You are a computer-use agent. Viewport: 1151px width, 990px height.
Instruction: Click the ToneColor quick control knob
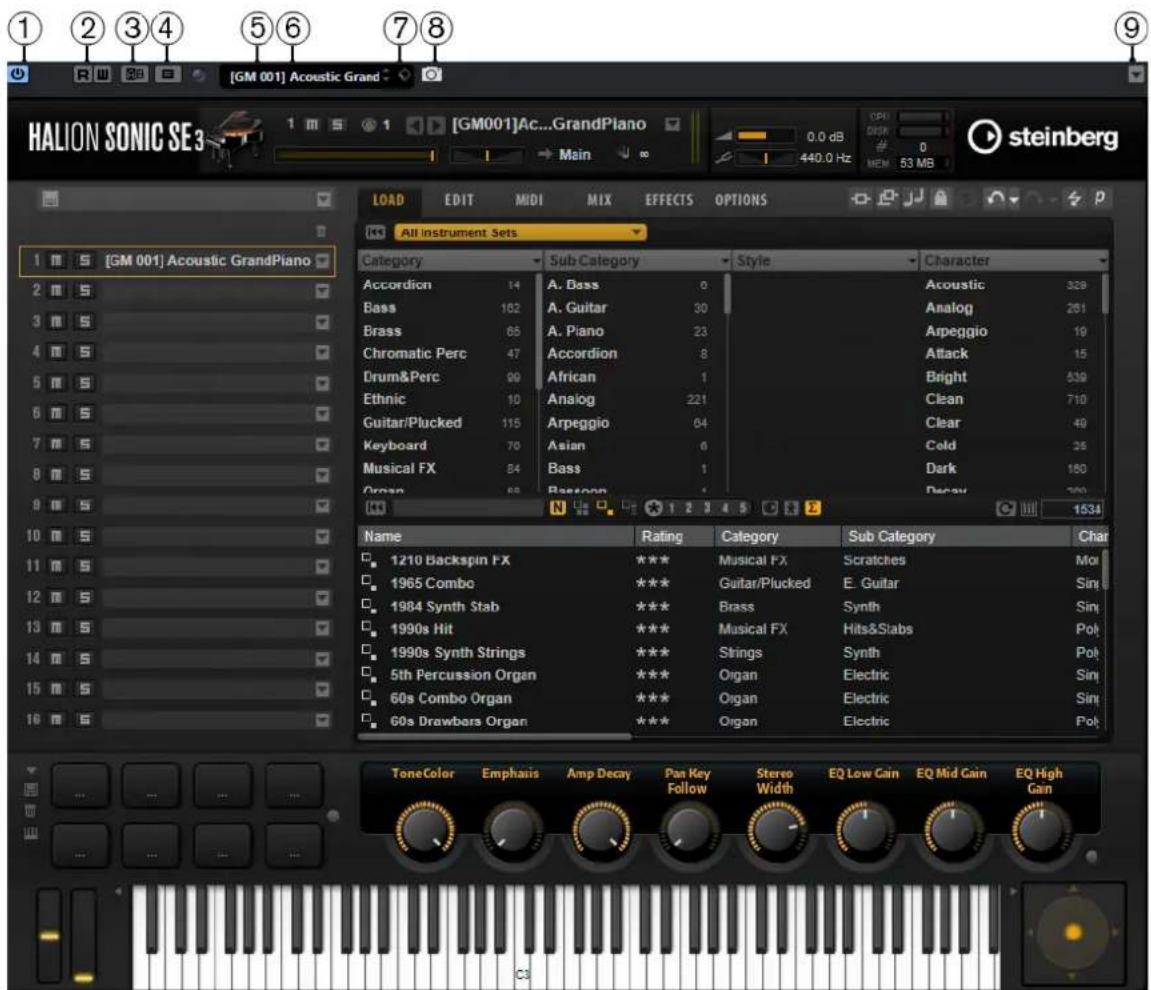pos(425,830)
